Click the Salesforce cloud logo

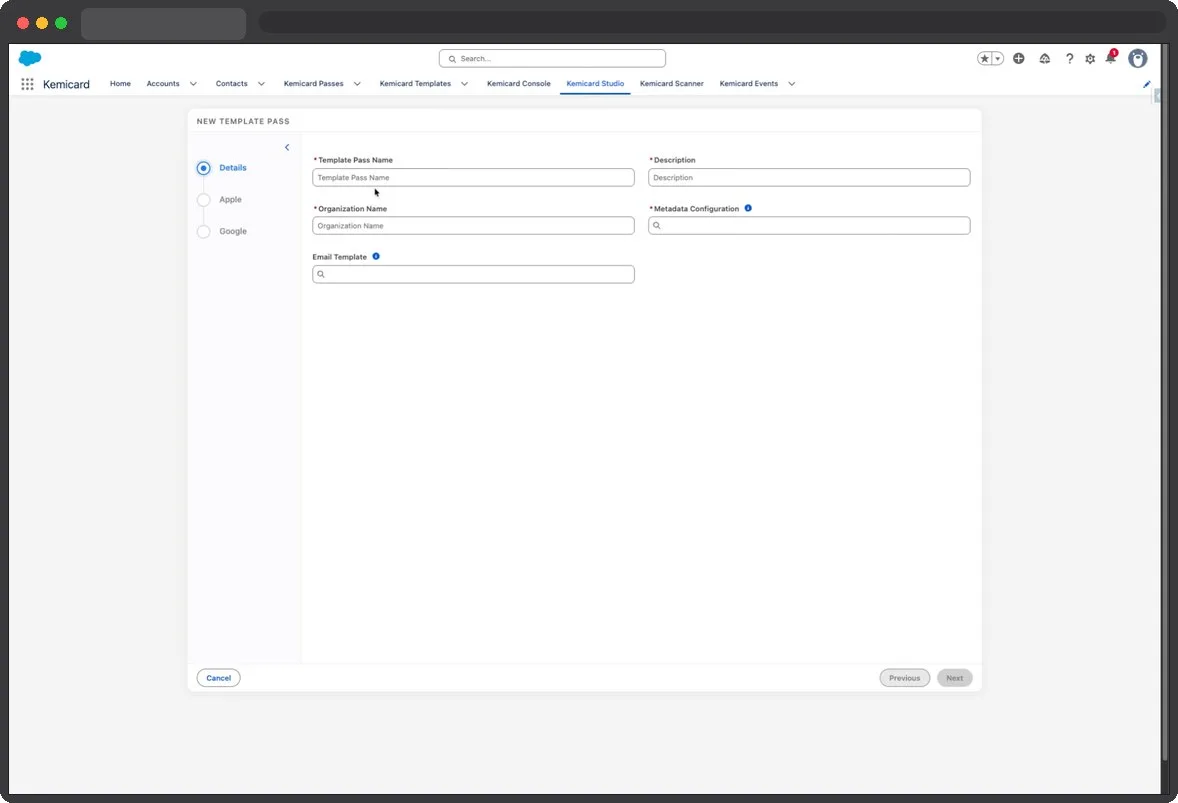(x=30, y=58)
